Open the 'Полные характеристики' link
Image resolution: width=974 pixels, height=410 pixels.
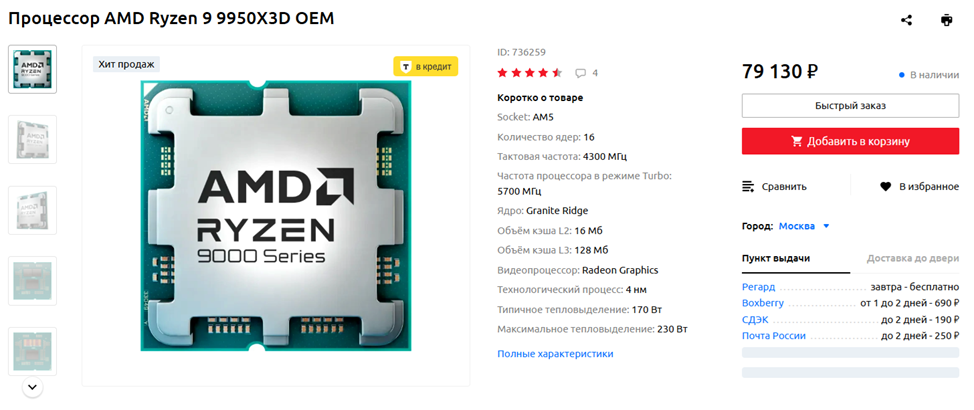coord(555,354)
